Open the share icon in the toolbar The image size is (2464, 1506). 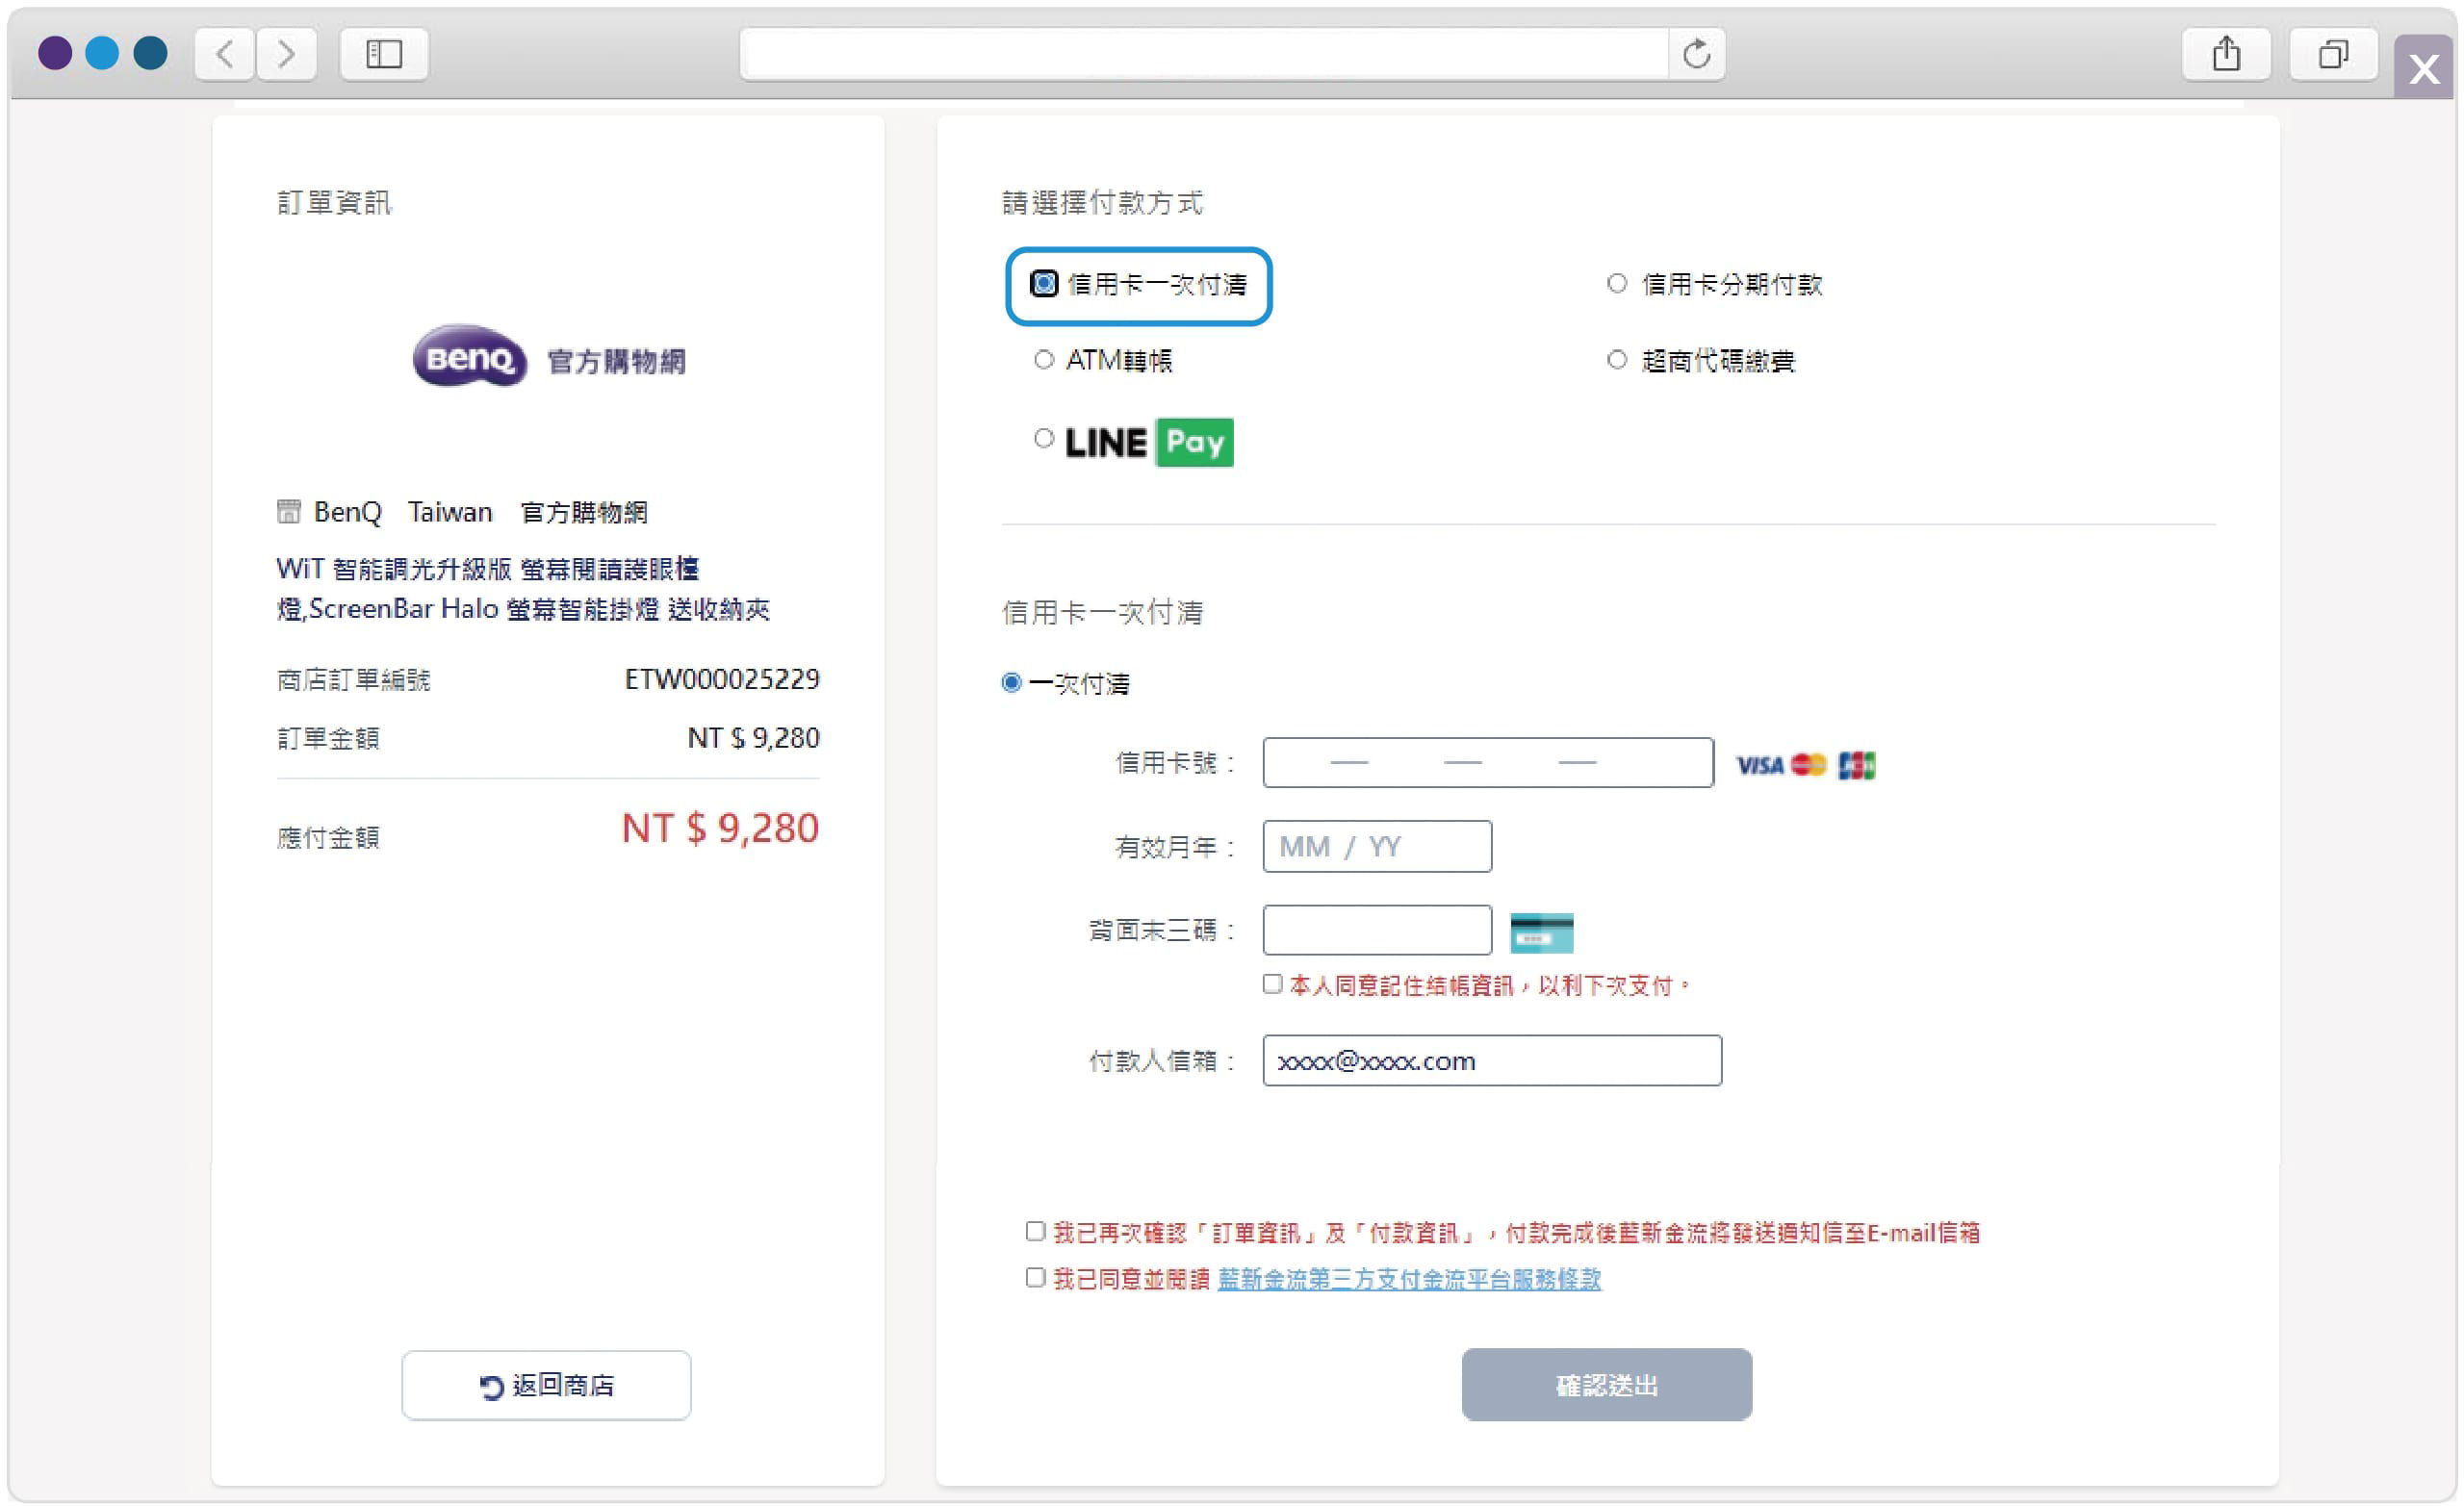[2226, 53]
